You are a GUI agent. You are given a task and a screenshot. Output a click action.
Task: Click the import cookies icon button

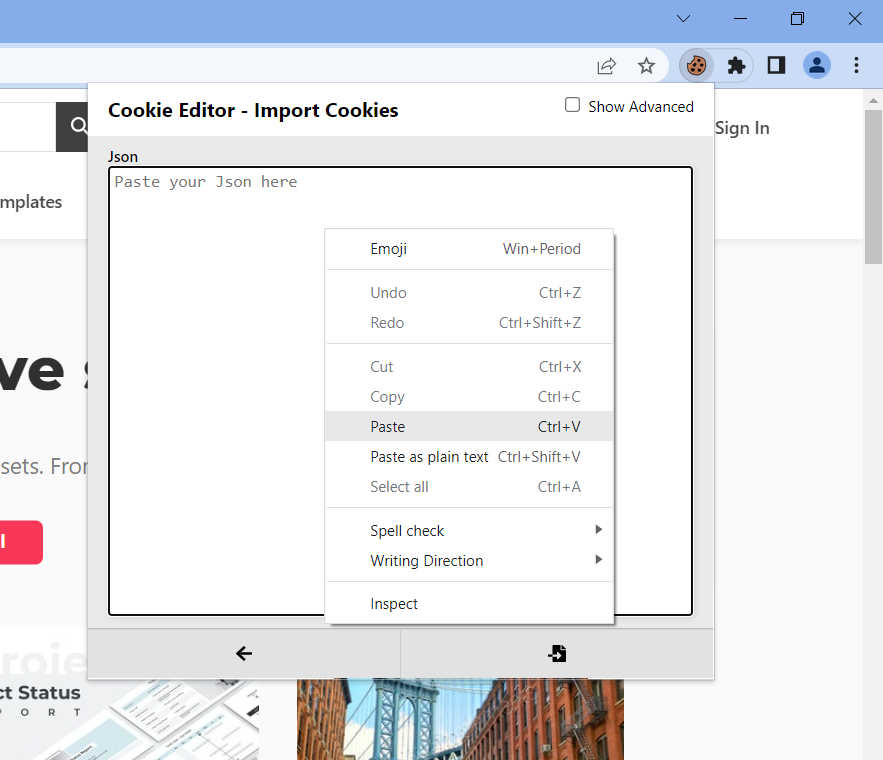[x=557, y=654]
